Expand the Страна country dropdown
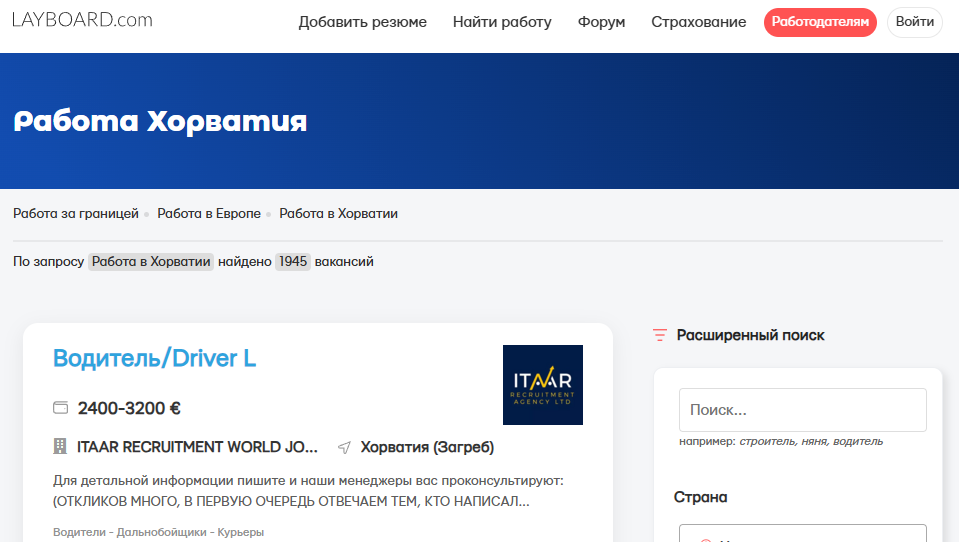This screenshot has width=959, height=542. 802,533
